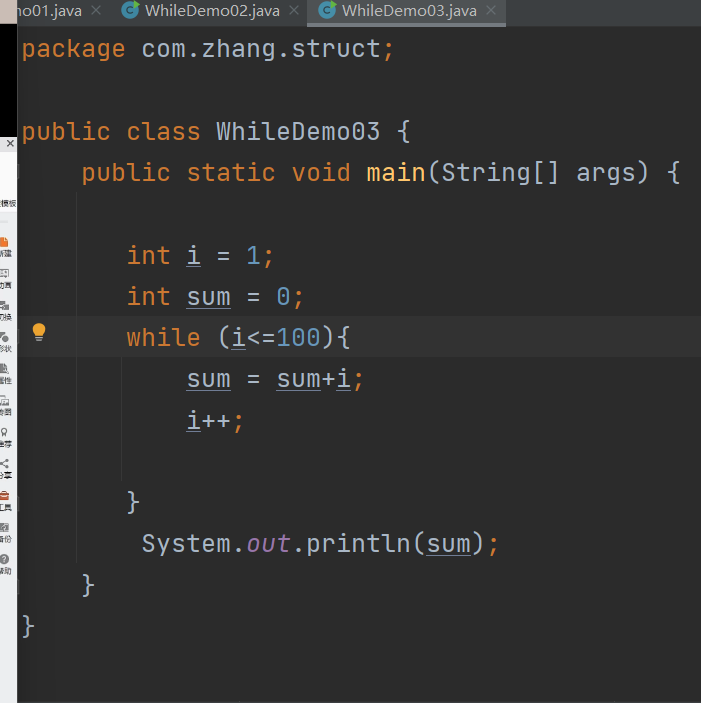701x703 pixels.
Task: Click the class icon on WhileDemo03.java tab
Action: point(327,10)
